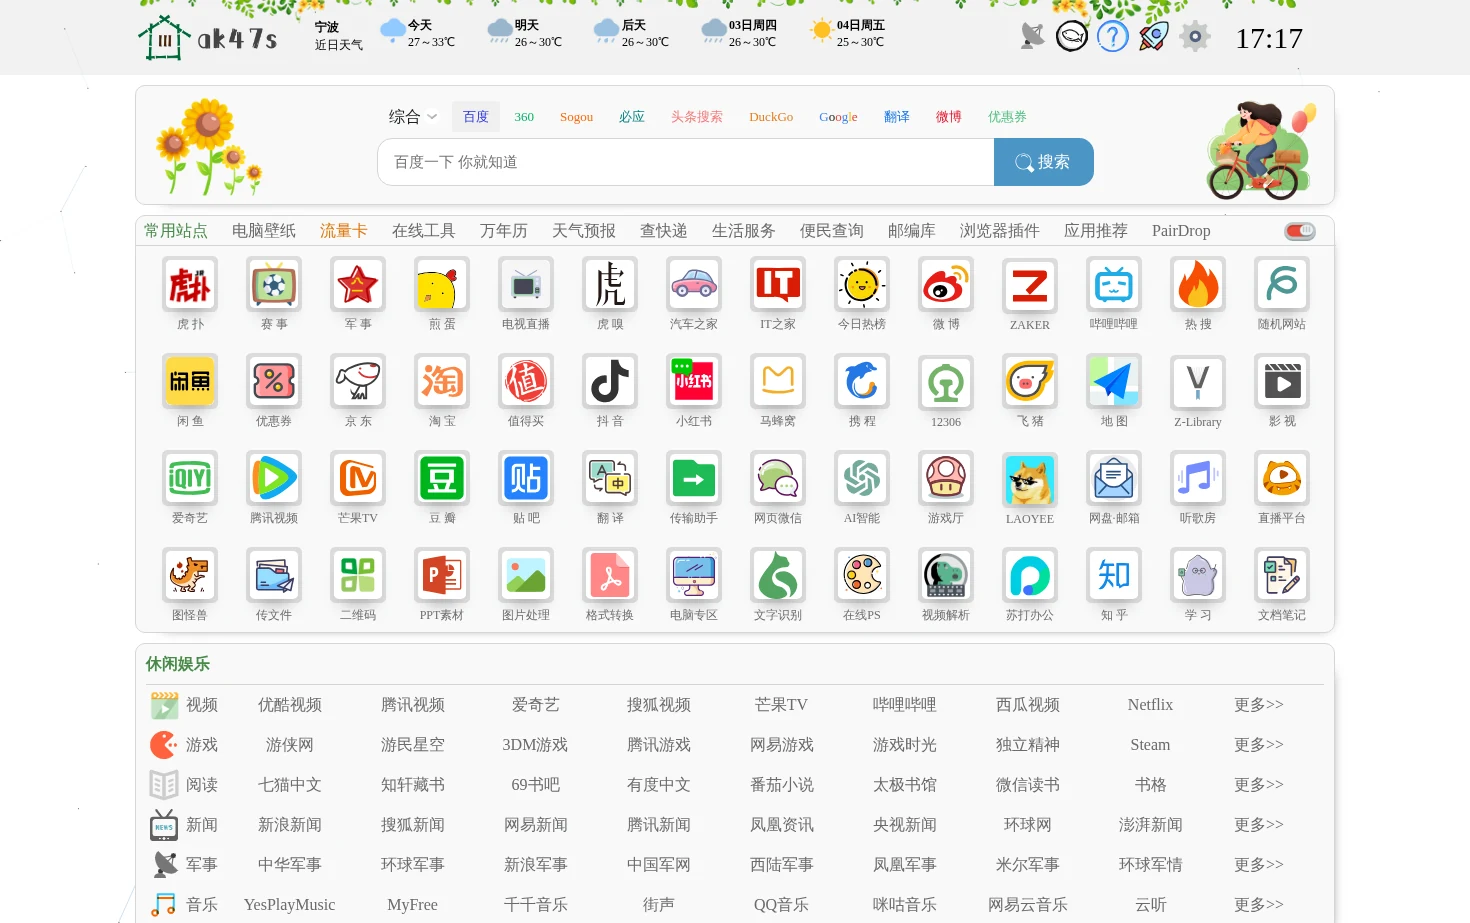Open the 豆瓣 icon
The image size is (1470, 923).
coord(442,479)
